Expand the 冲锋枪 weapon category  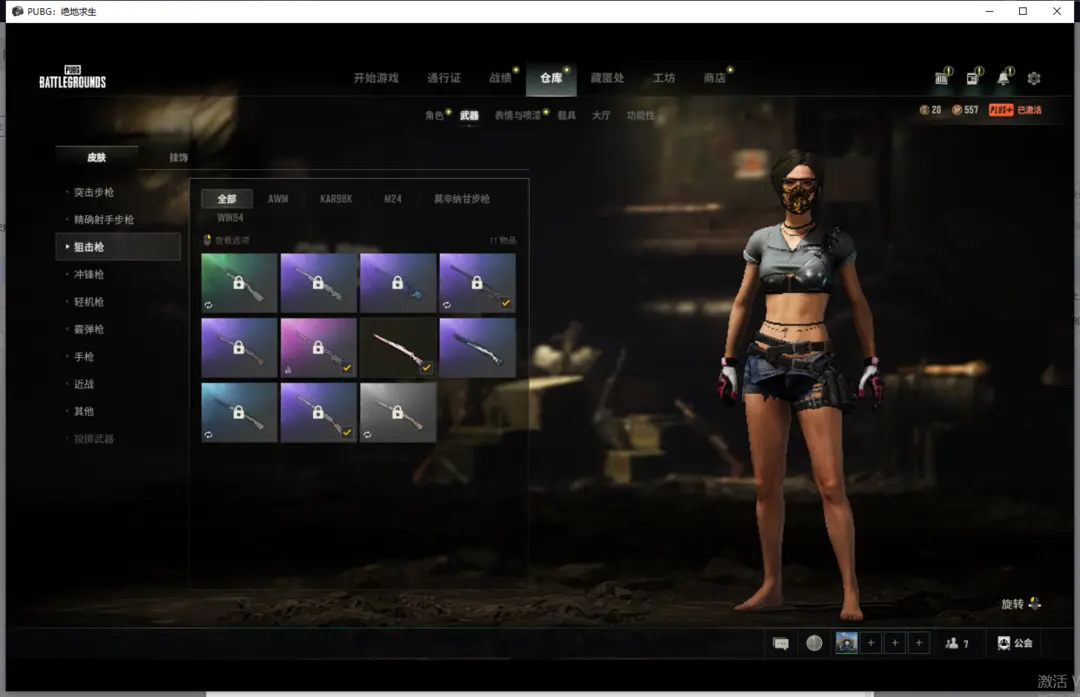tap(88, 274)
